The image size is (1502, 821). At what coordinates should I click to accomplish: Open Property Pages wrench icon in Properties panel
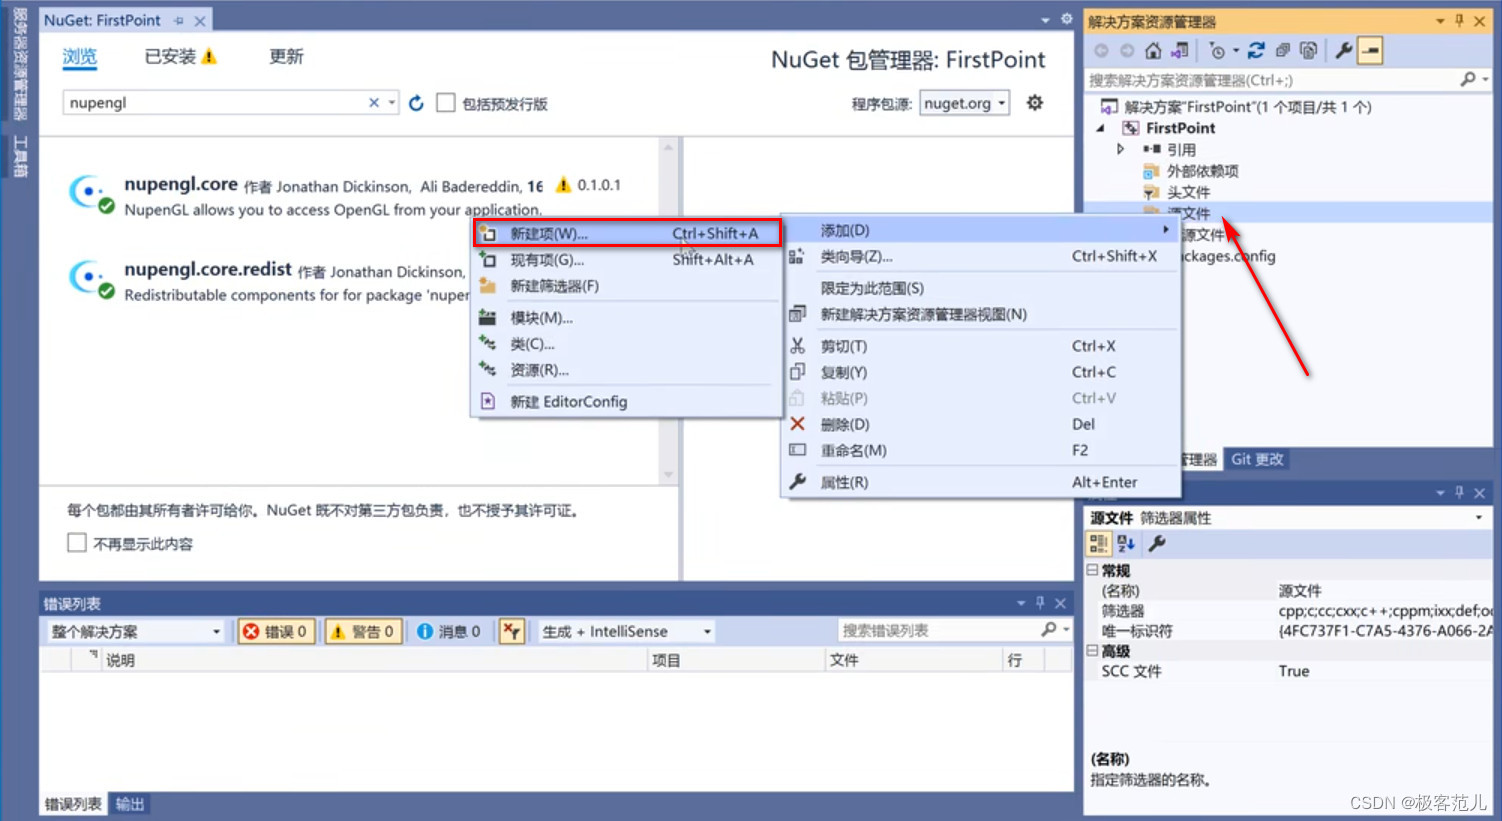pyautogui.click(x=1157, y=543)
